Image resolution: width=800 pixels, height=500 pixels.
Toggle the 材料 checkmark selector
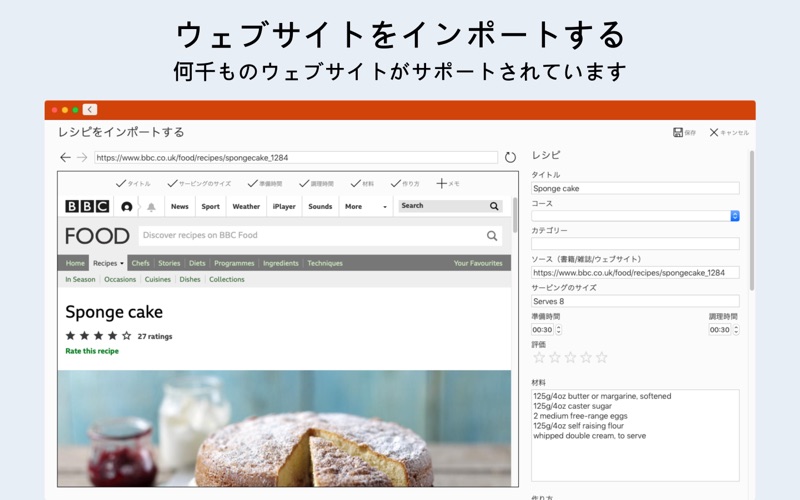pos(362,184)
